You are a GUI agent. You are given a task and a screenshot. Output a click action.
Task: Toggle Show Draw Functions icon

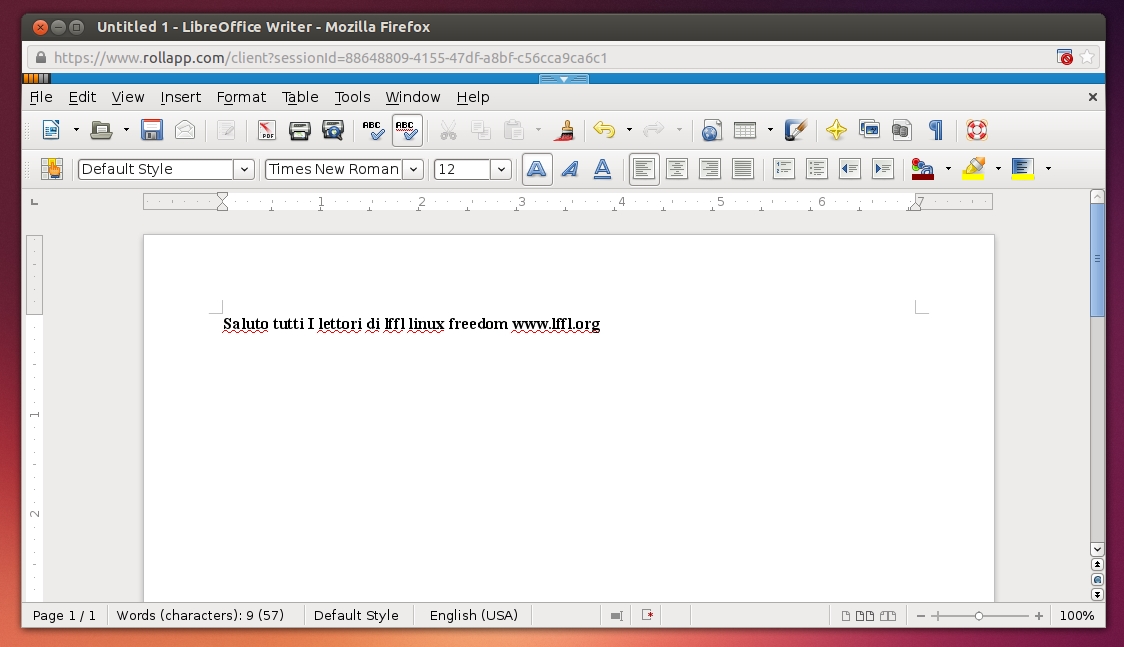pyautogui.click(x=796, y=130)
